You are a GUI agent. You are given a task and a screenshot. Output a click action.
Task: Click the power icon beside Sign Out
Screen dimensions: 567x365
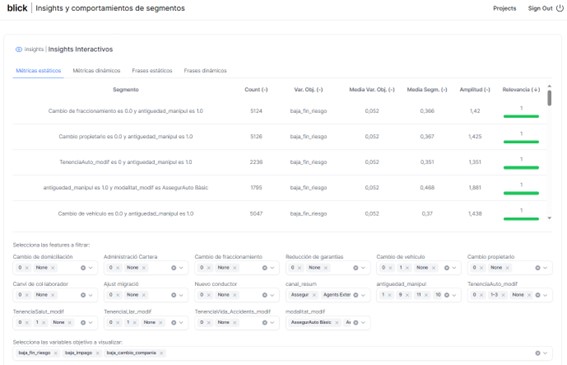coord(560,8)
